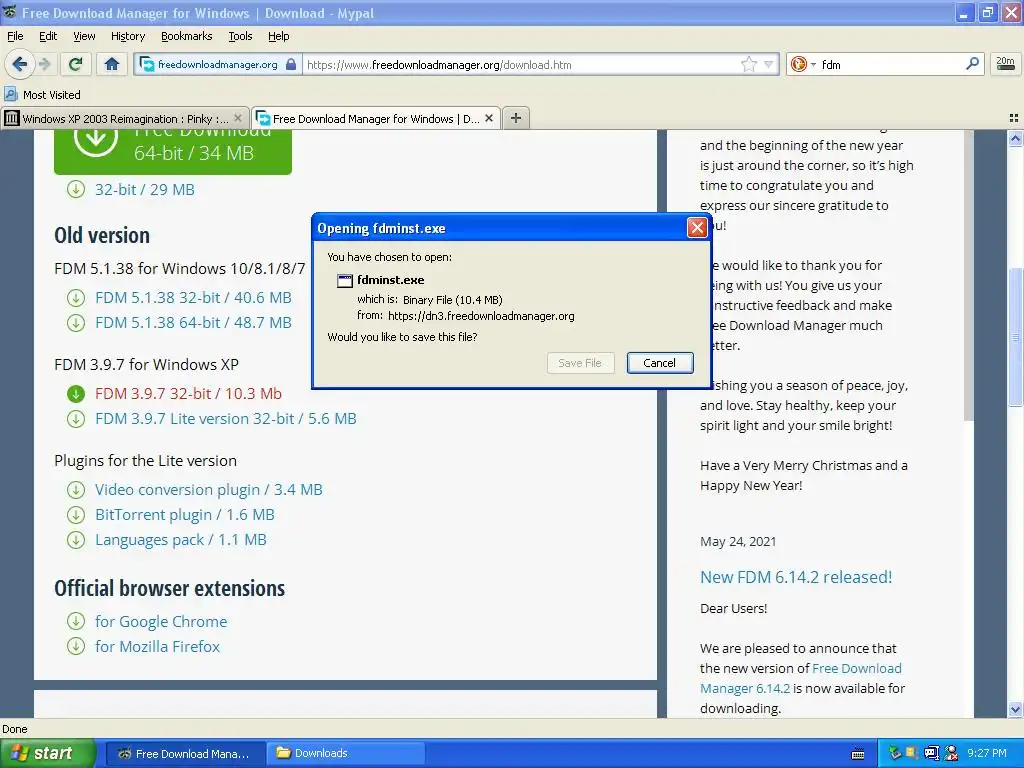This screenshot has width=1024, height=768.
Task: Go back with the Back arrow button
Action: click(x=19, y=64)
